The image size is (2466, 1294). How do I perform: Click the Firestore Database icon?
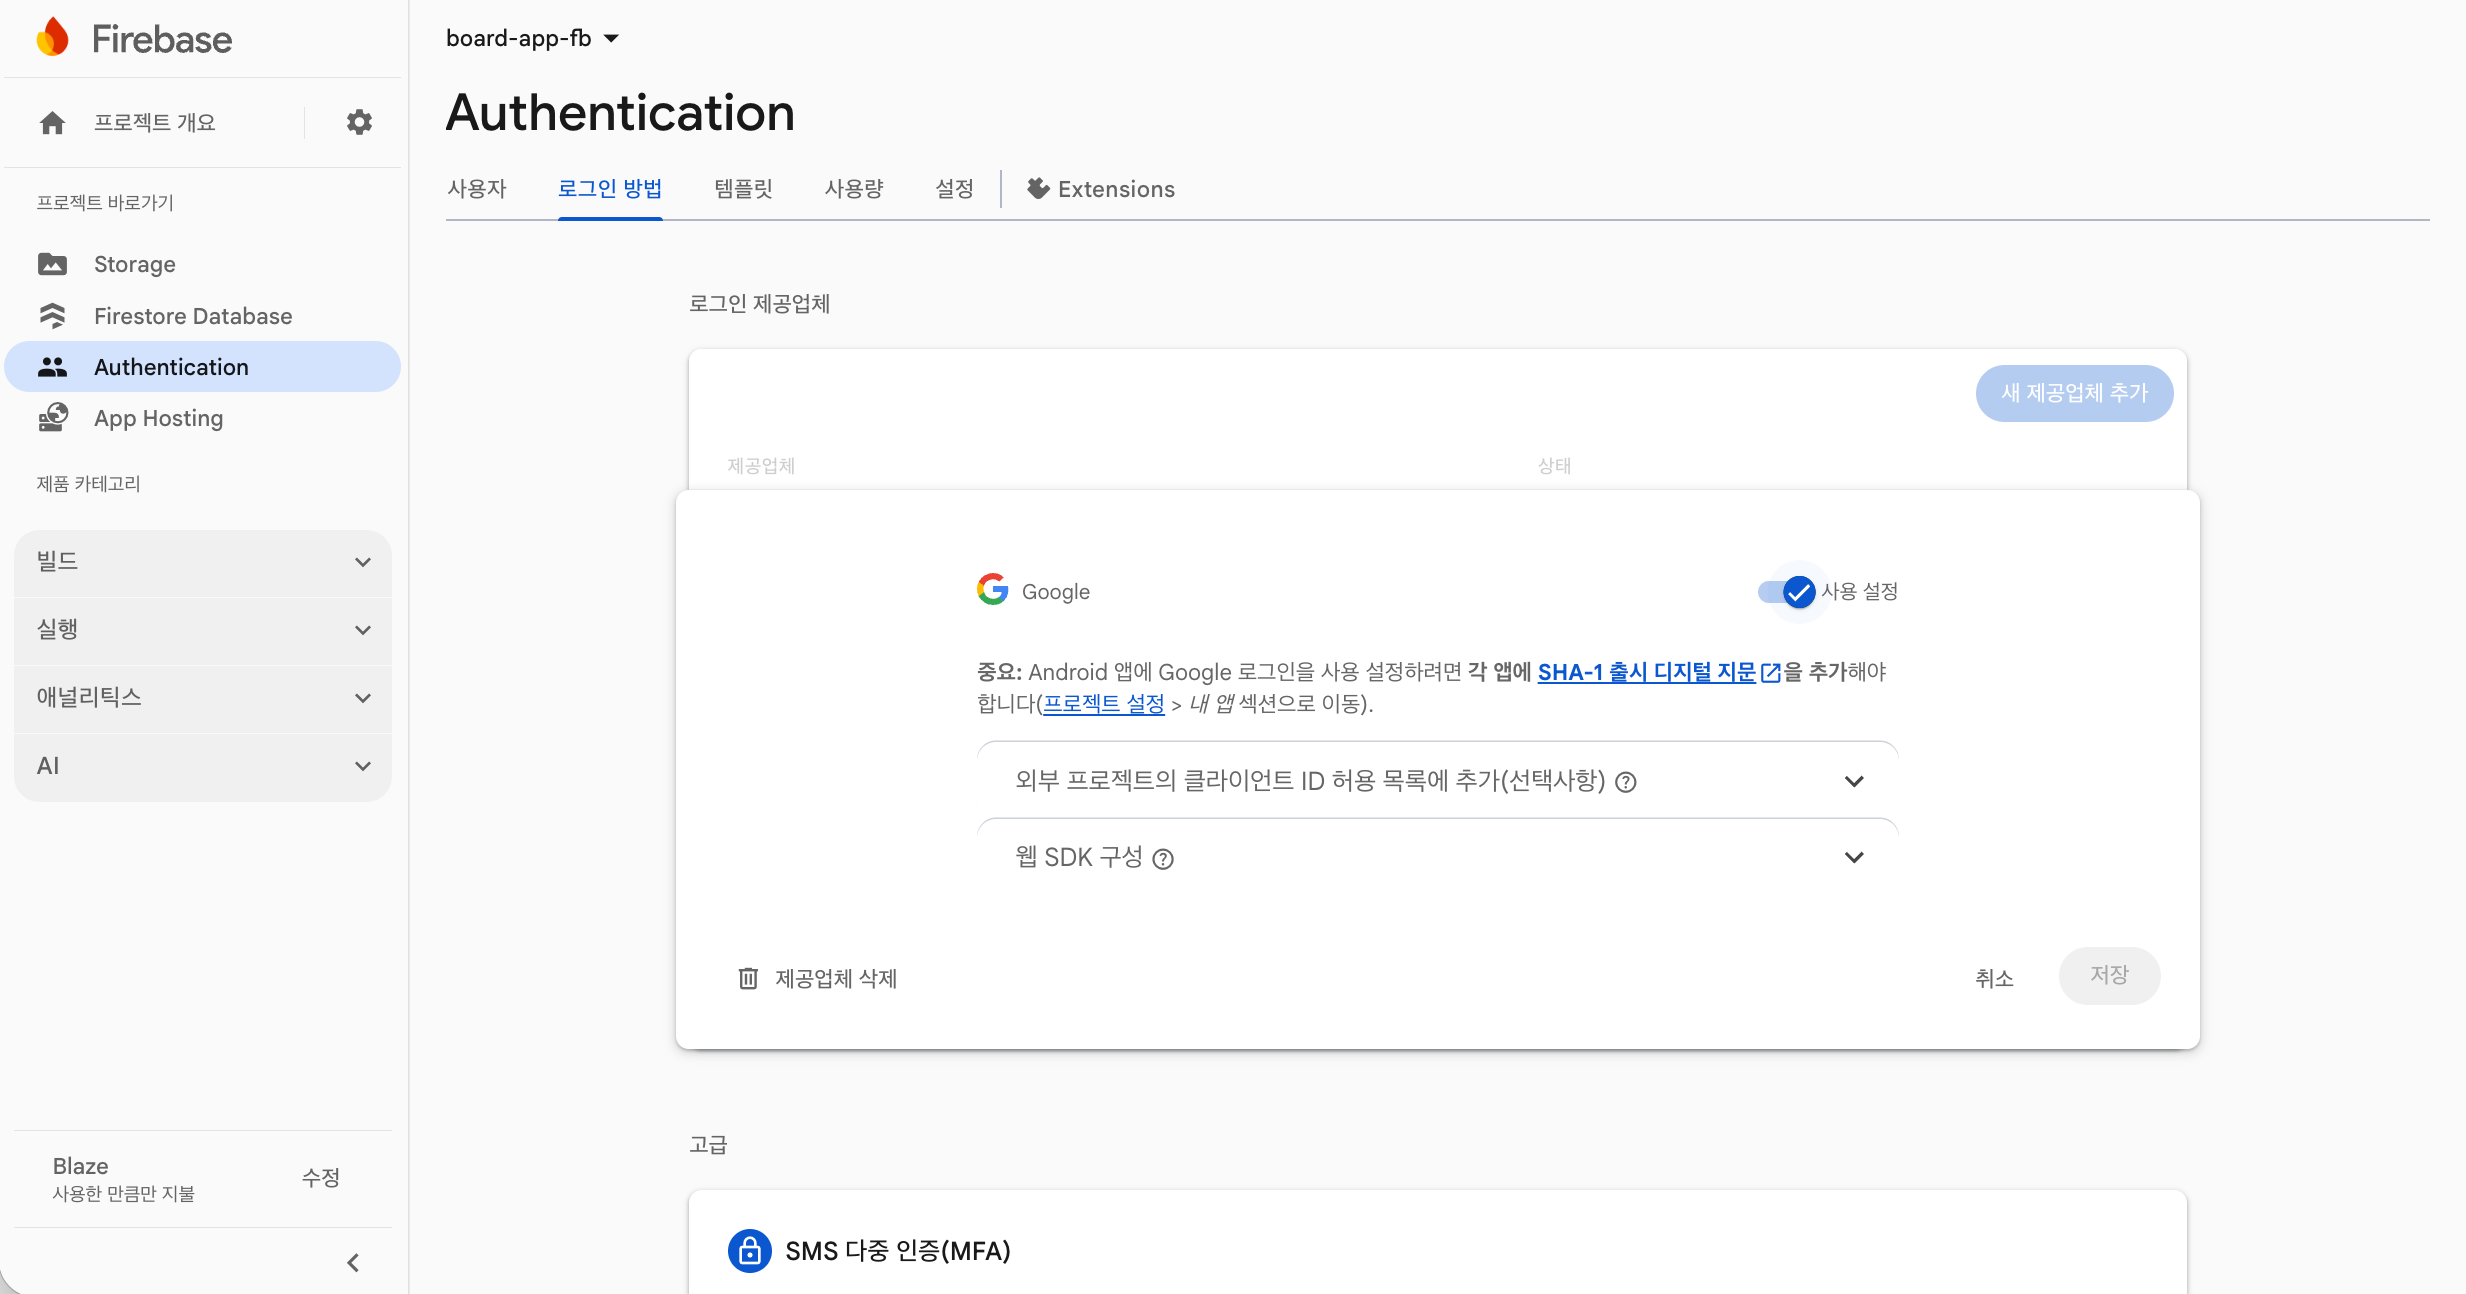(52, 316)
